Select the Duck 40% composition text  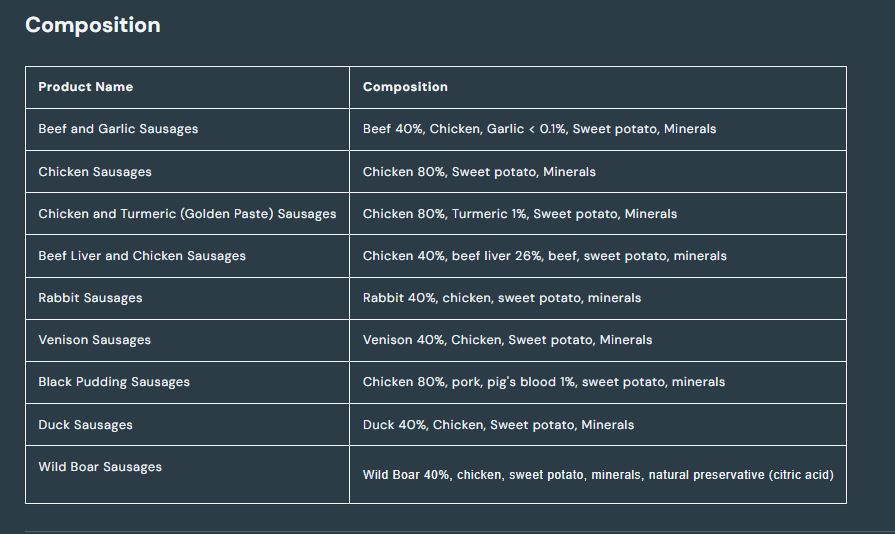498,425
